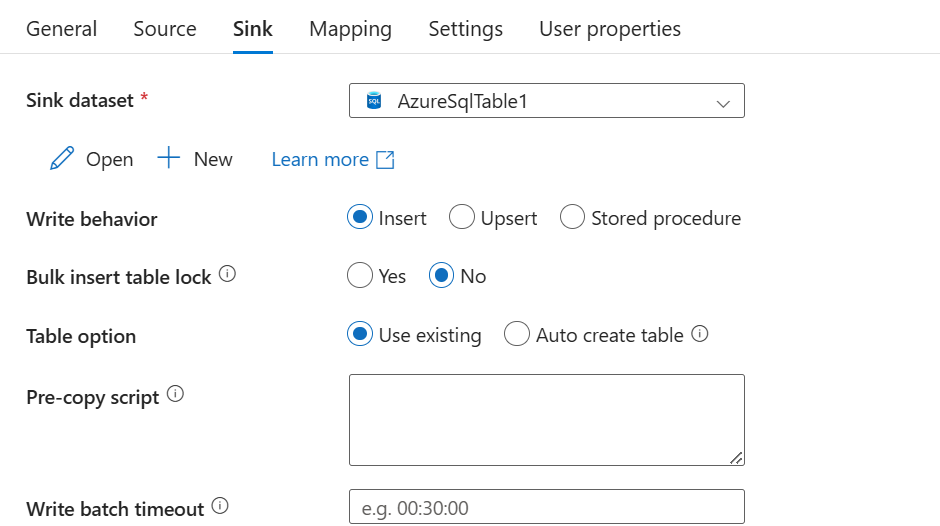The image size is (940, 526).
Task: Switch to the Mapping tab
Action: click(x=350, y=29)
